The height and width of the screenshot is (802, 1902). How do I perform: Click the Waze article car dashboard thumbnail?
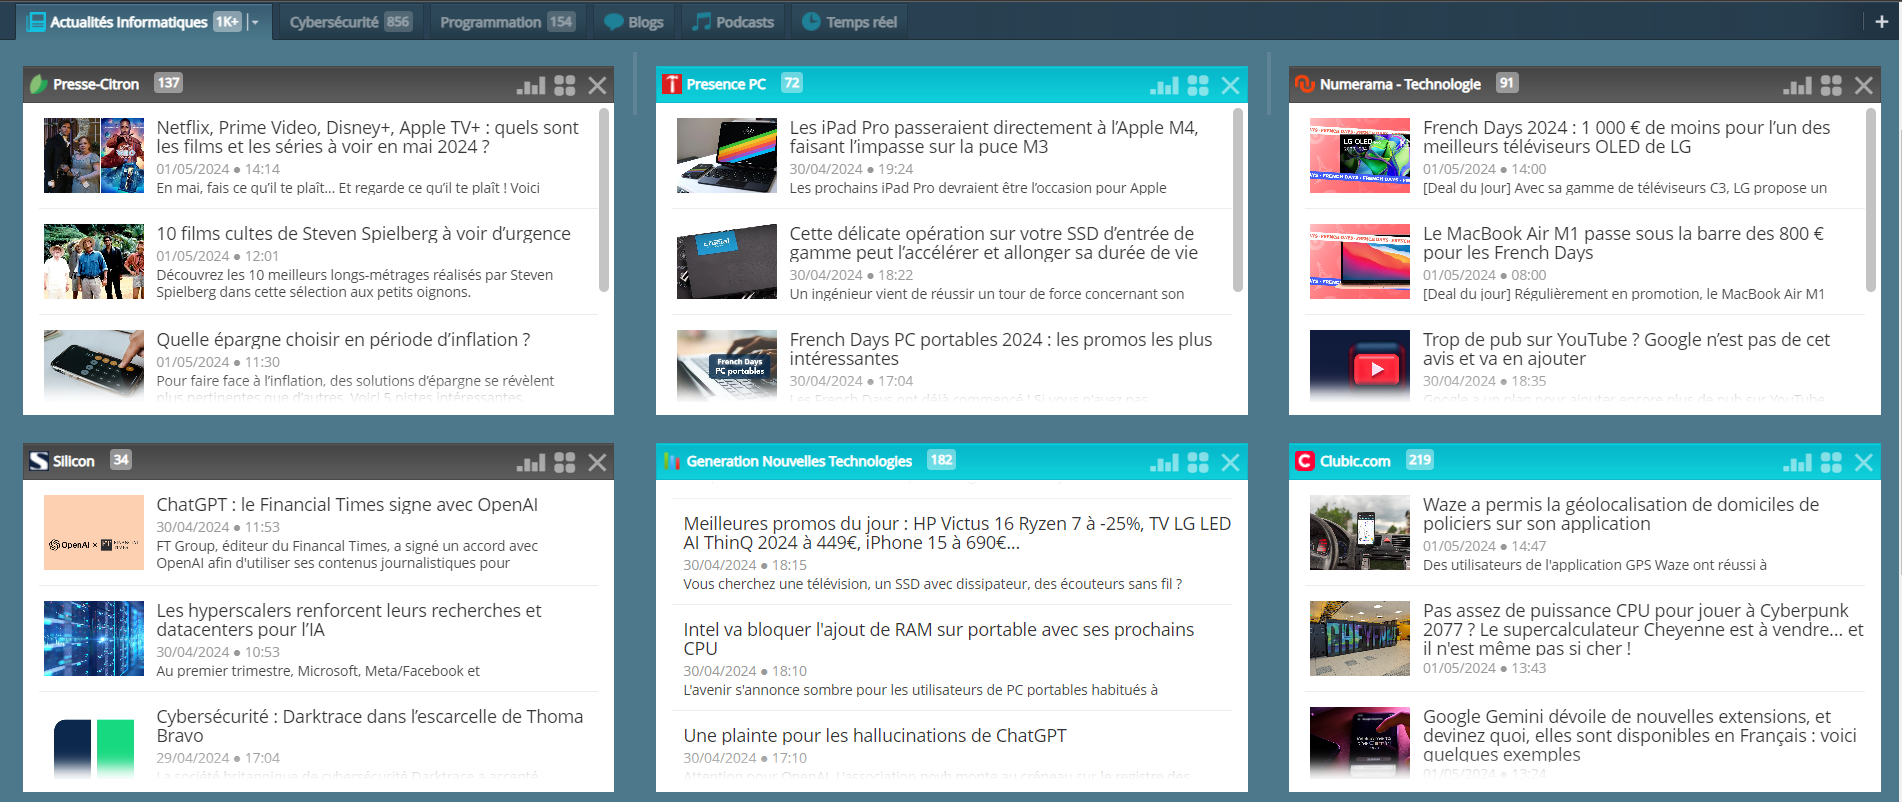(x=1360, y=532)
